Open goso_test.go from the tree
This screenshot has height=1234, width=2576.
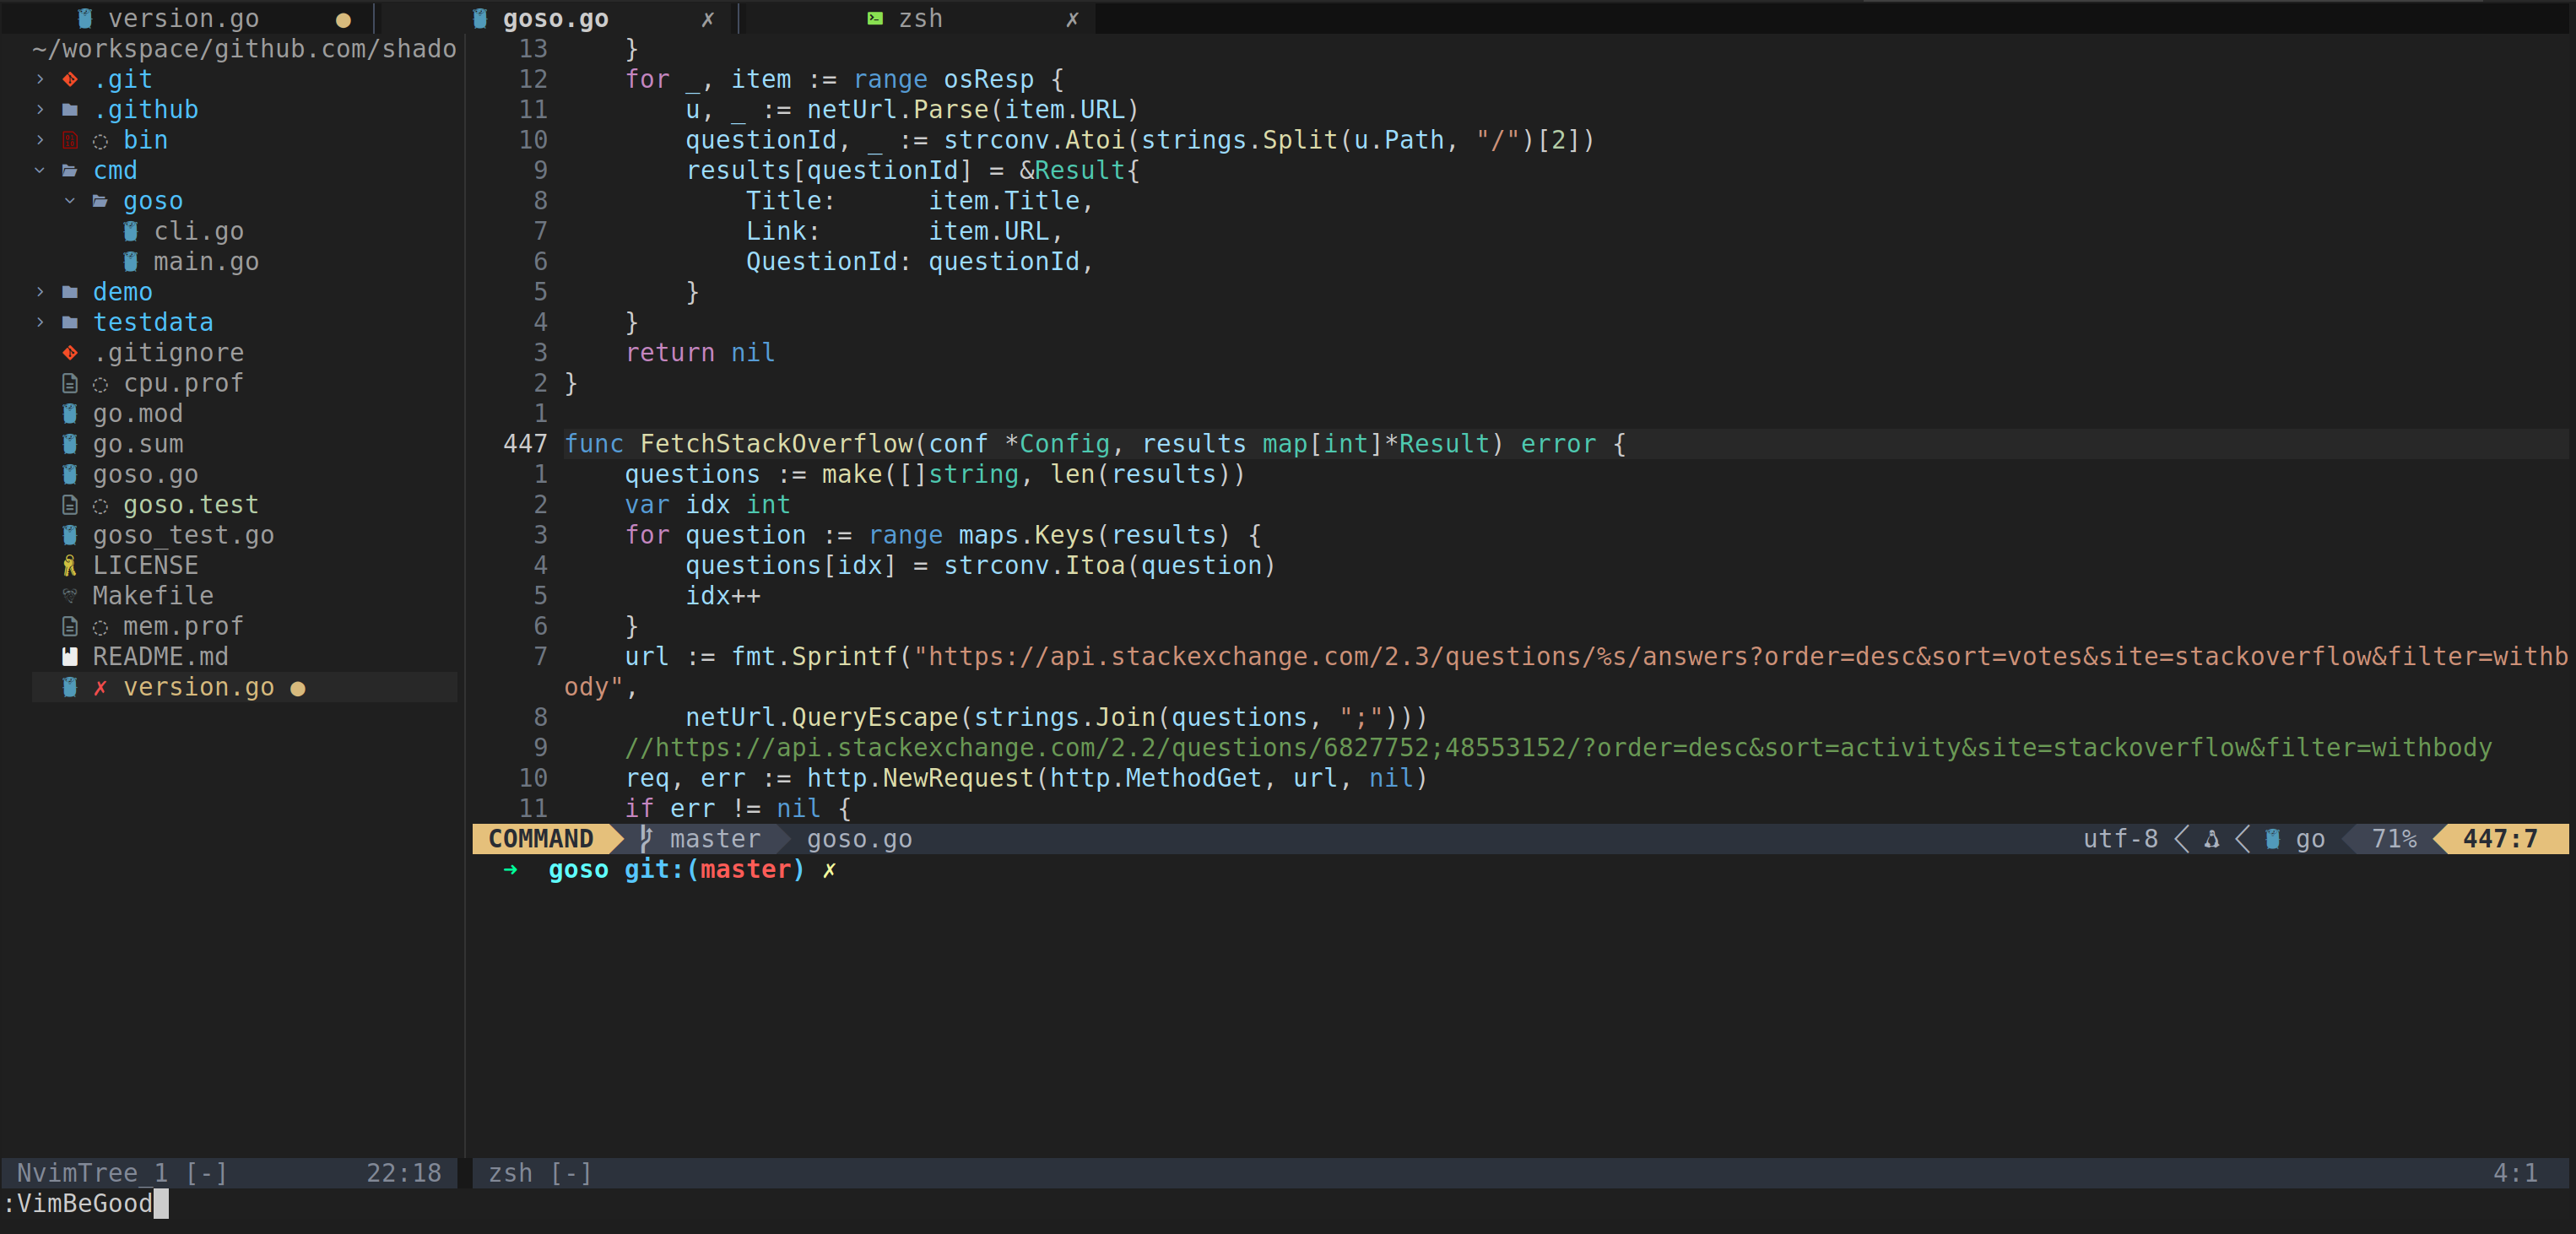(183, 535)
